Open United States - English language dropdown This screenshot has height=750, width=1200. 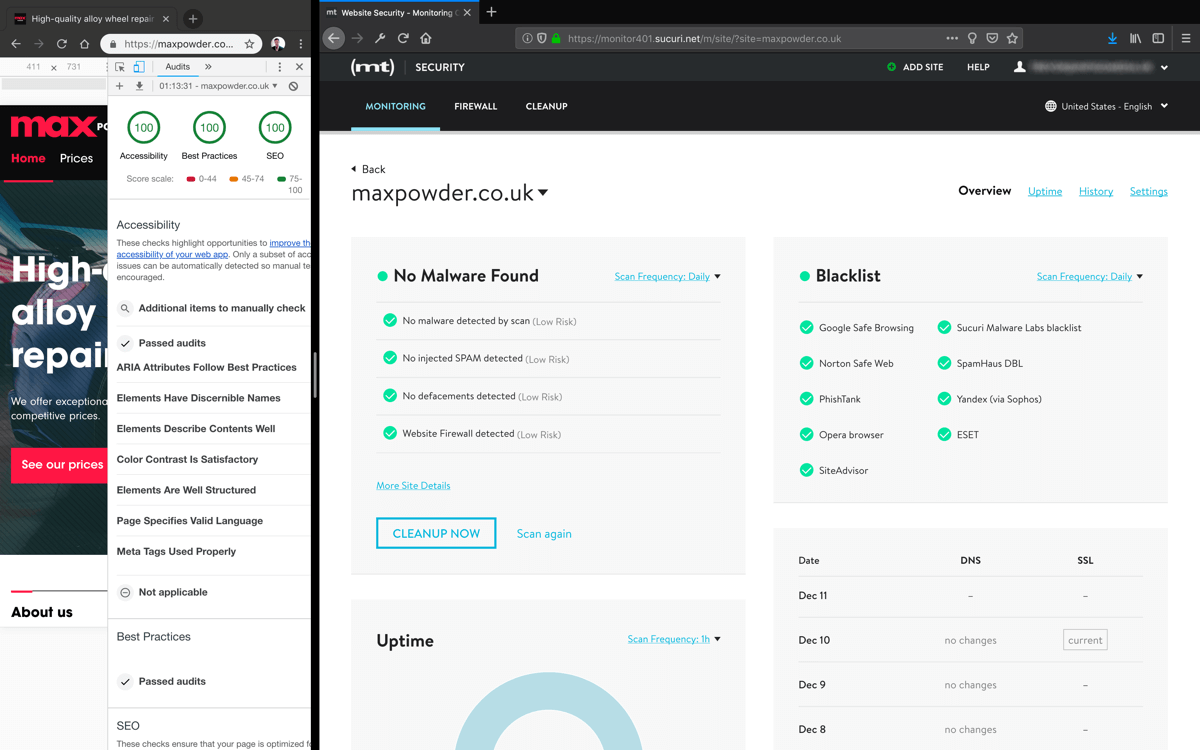point(1107,106)
